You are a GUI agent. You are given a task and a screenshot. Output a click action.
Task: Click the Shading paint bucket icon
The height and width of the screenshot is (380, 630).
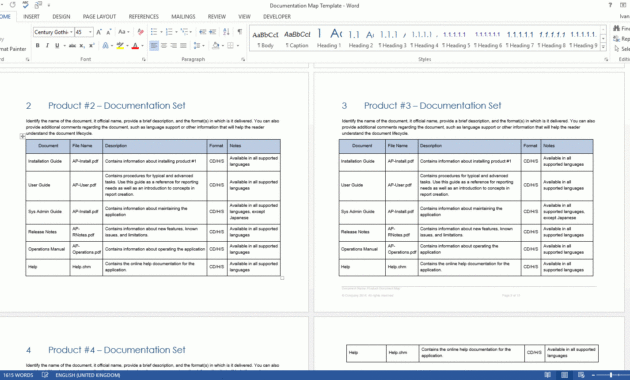tap(215, 46)
